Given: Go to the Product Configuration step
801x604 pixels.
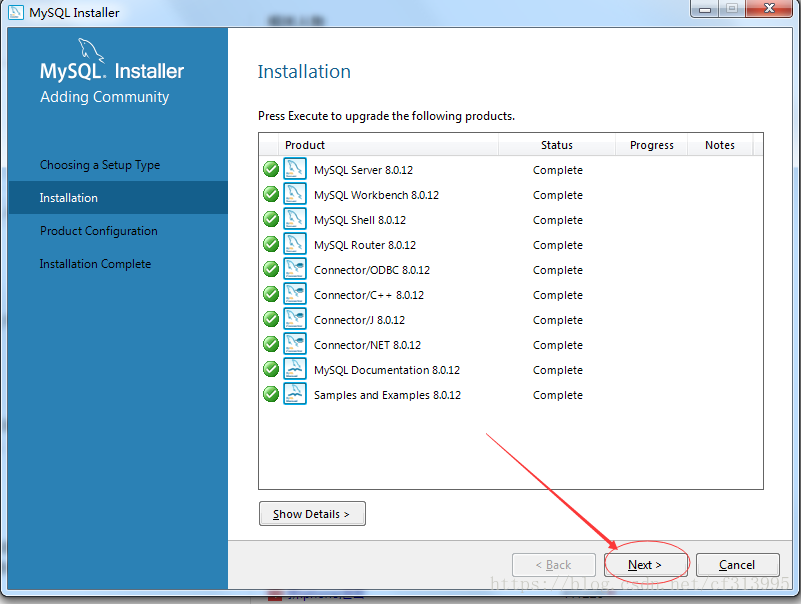Looking at the screenshot, I should pyautogui.click(x=99, y=231).
